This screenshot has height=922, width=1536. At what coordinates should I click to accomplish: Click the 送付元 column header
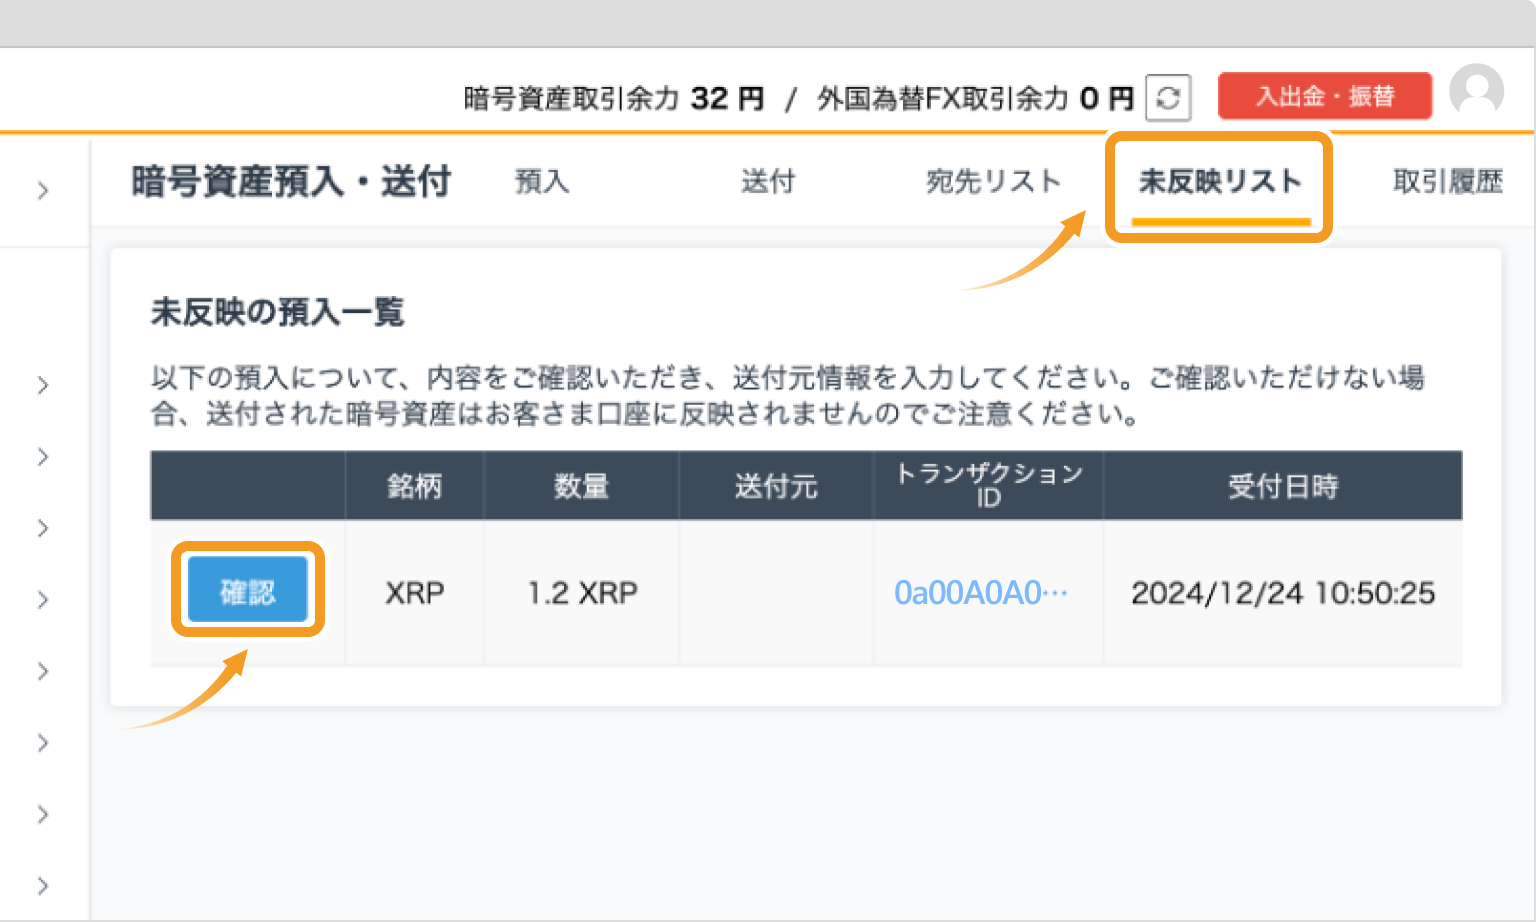[x=776, y=486]
